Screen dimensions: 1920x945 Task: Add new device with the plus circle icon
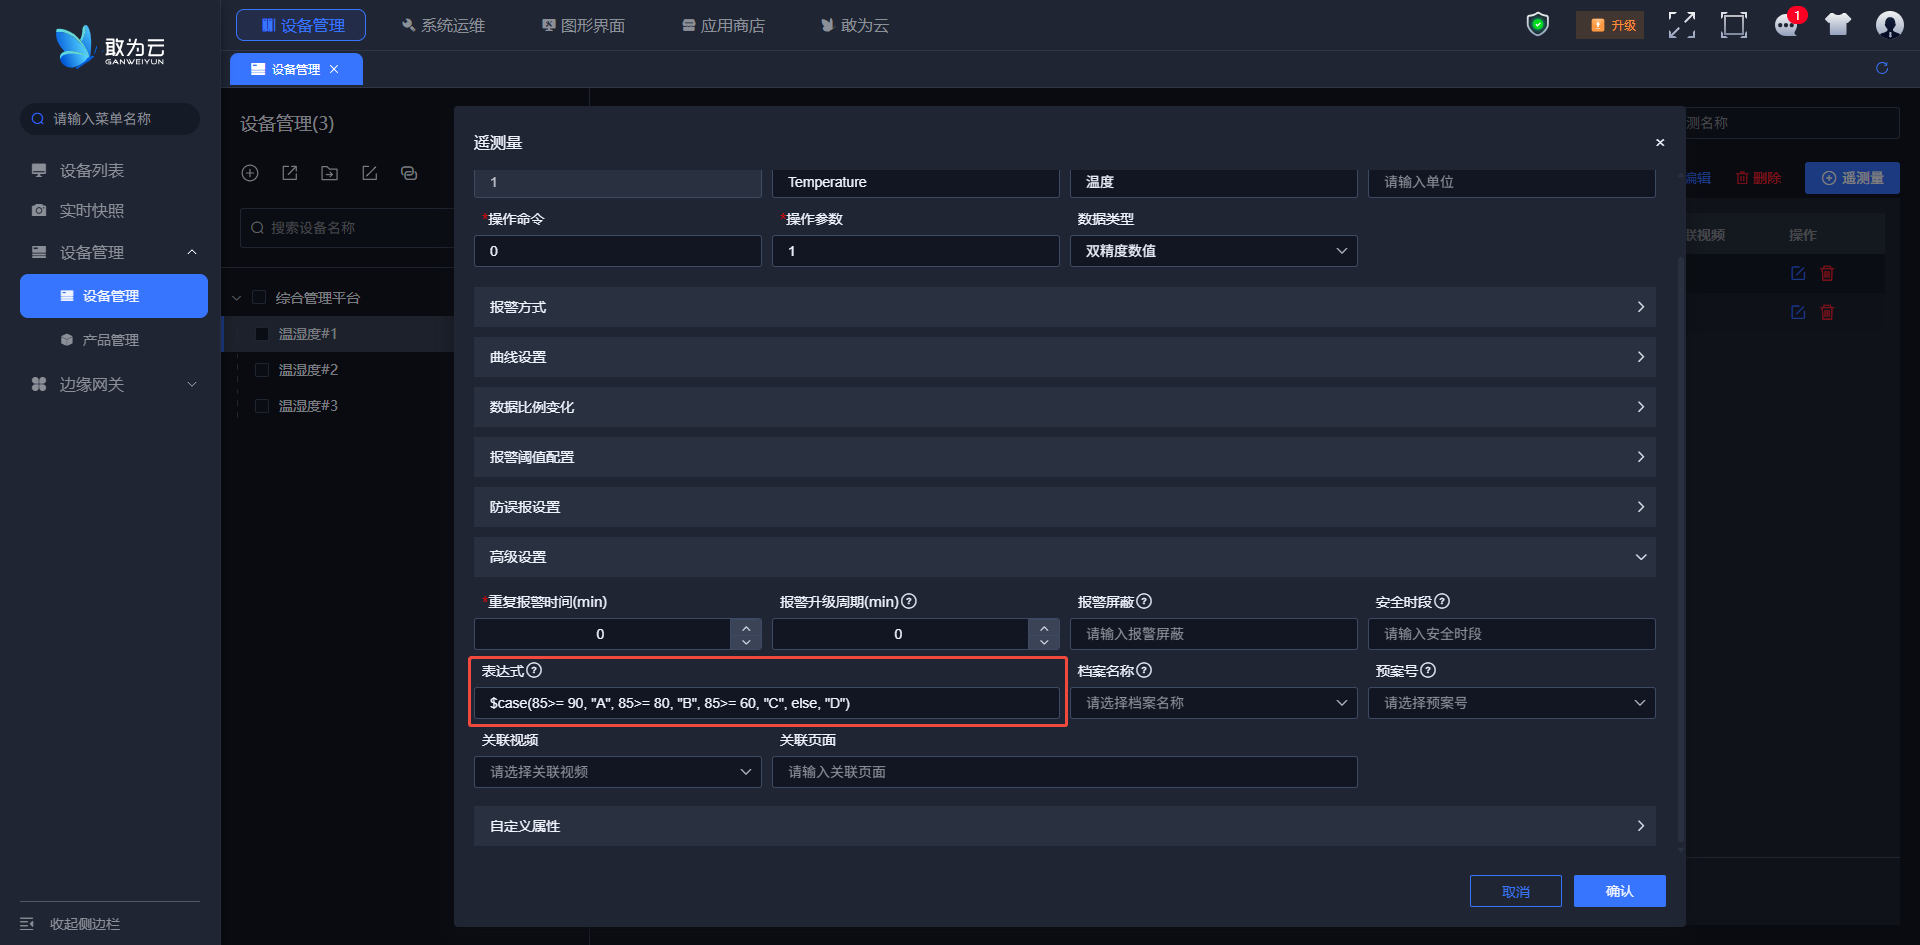click(x=250, y=173)
